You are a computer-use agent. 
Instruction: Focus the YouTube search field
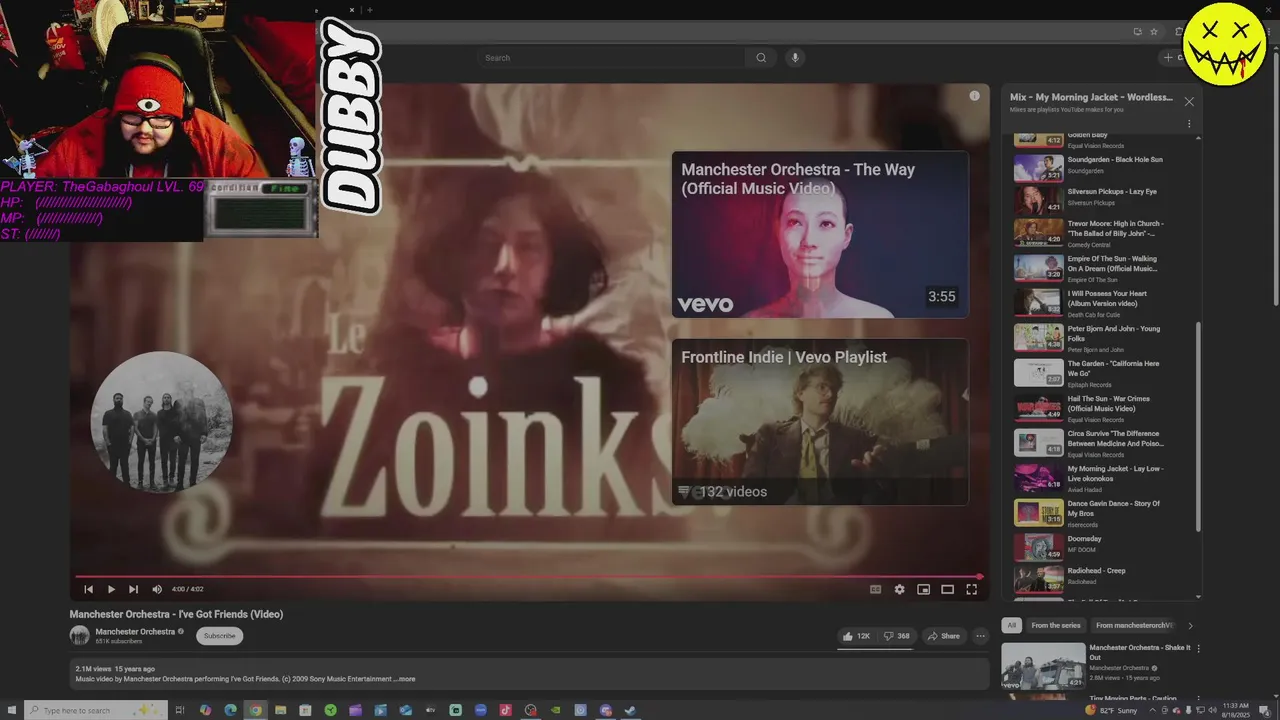pyautogui.click(x=612, y=58)
